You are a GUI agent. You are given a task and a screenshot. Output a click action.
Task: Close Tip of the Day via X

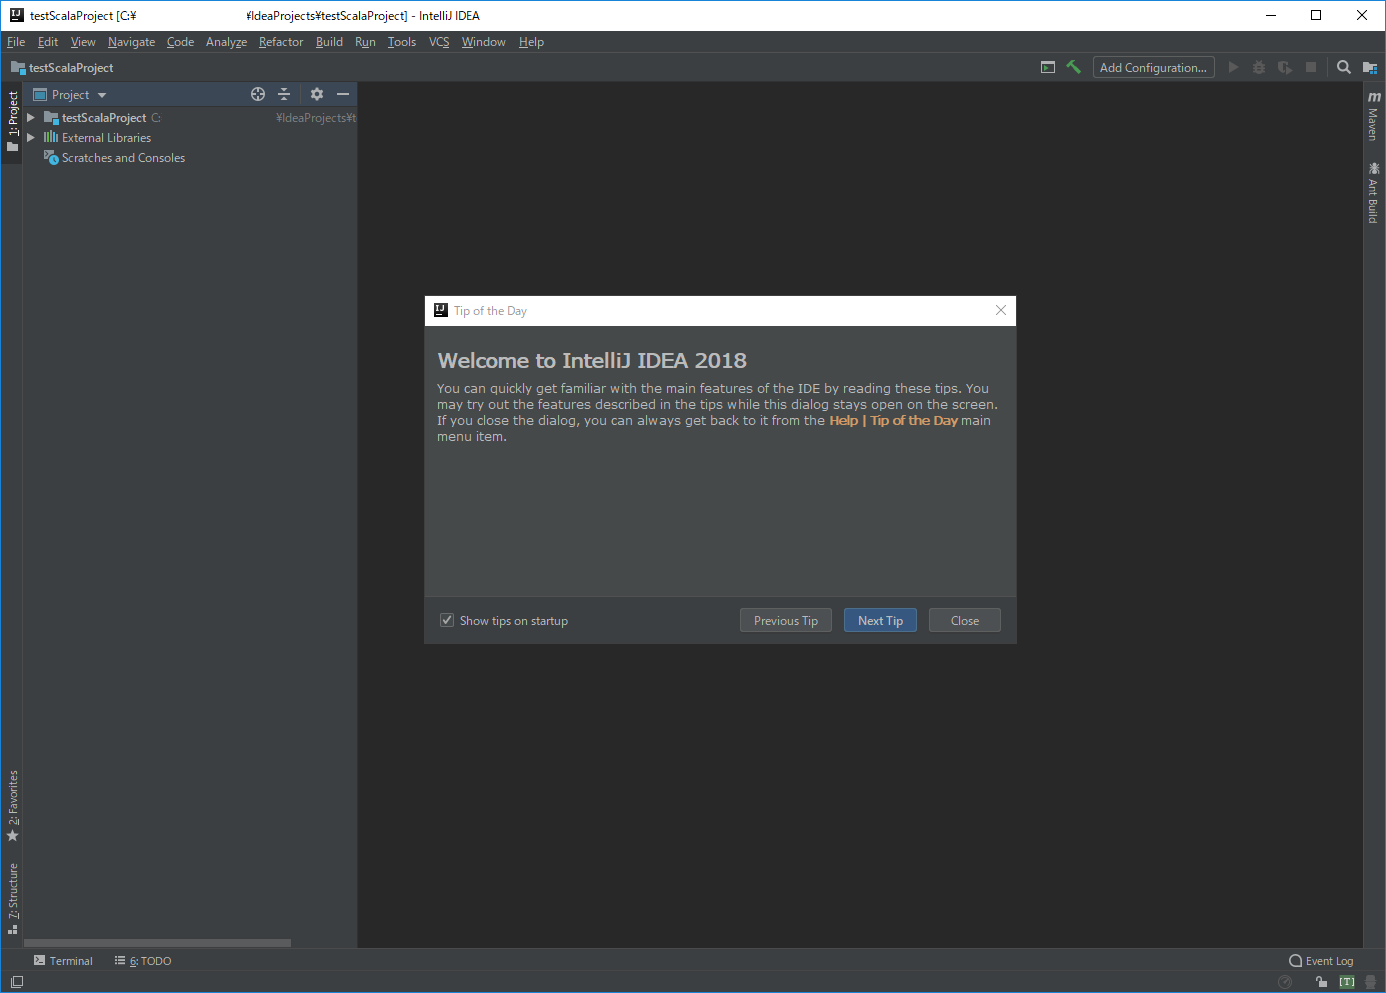pos(1001,311)
